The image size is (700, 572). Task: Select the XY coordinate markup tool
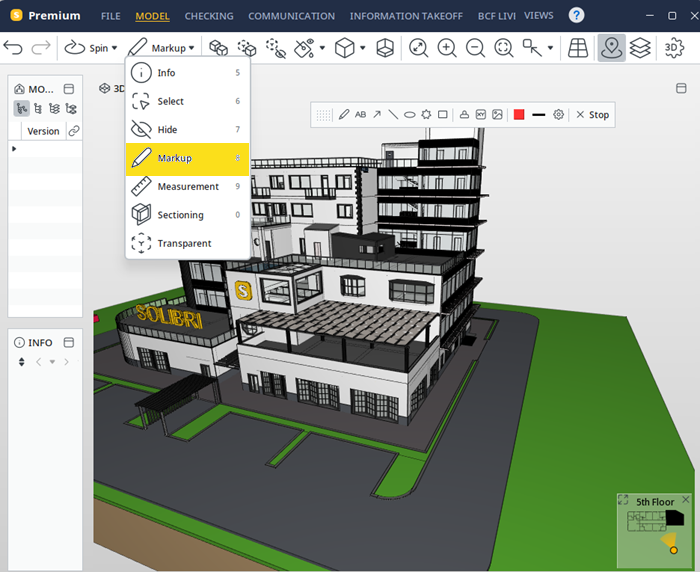tap(480, 115)
